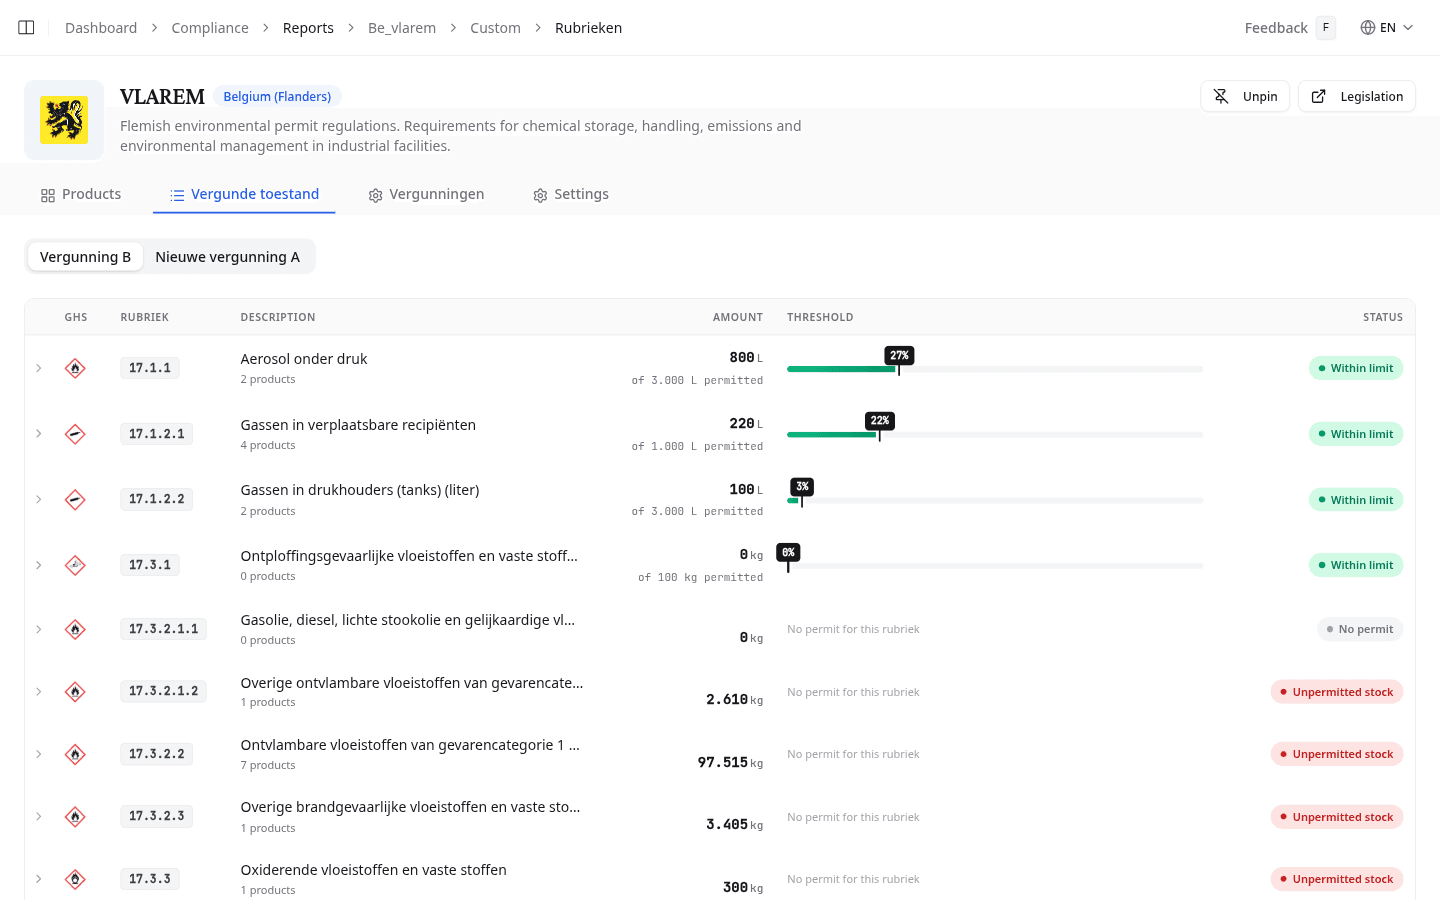Click the GHS flame icon for 17.3.2.1.2
The image size is (1440, 900).
[x=75, y=691]
